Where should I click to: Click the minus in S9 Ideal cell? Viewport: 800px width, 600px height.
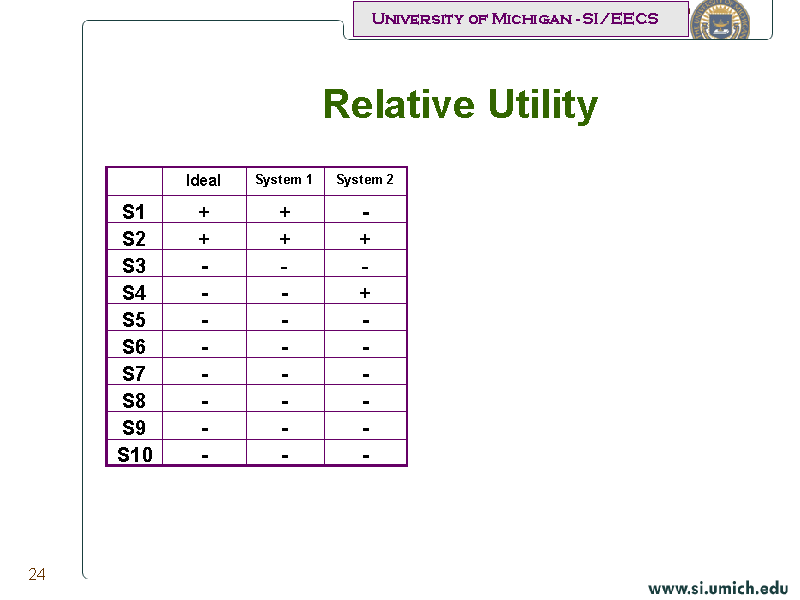tap(205, 430)
